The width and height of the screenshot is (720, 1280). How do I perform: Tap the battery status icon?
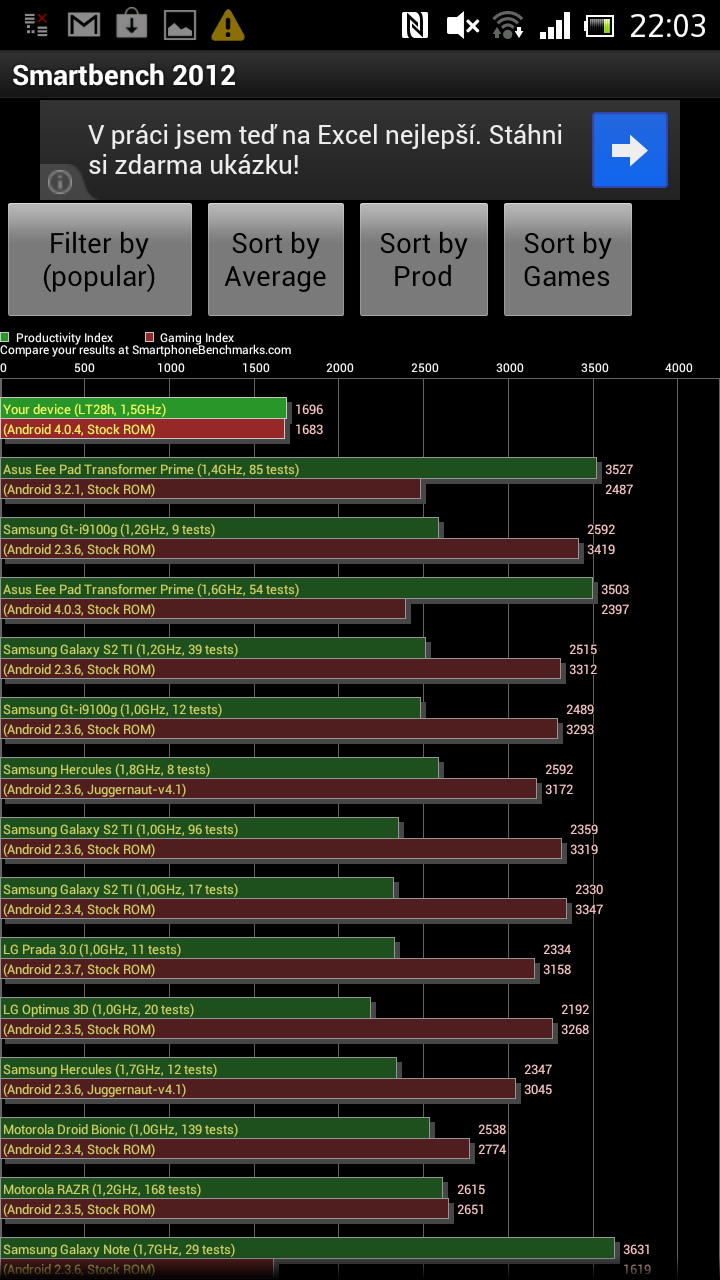click(600, 25)
